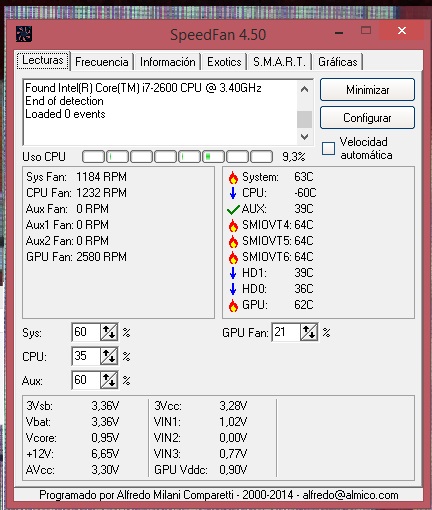
Task: Close the SpeedFan window
Action: pyautogui.click(x=402, y=31)
